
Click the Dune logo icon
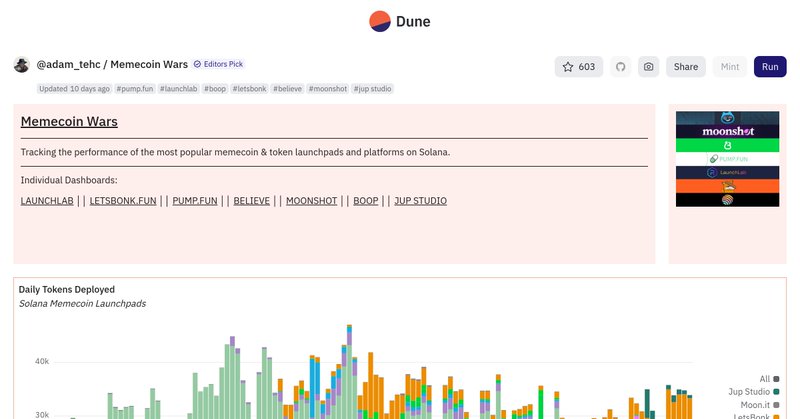click(x=380, y=21)
